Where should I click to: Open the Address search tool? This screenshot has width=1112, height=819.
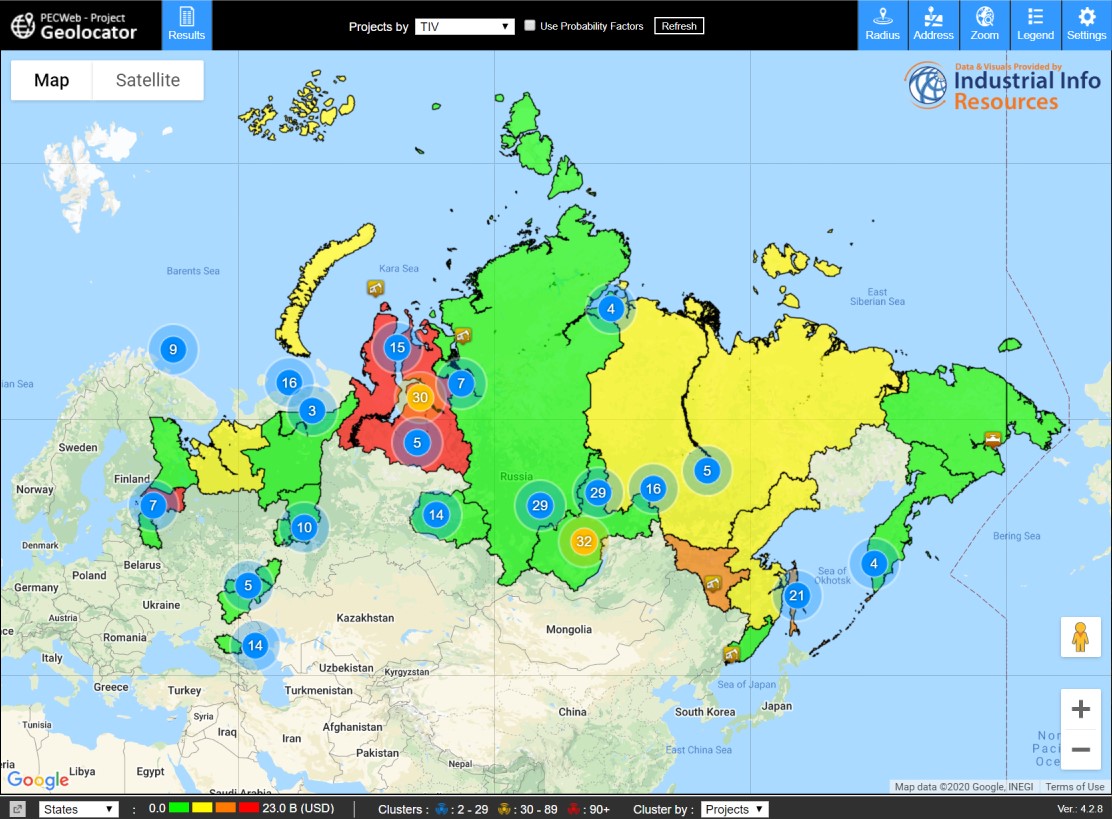tap(933, 25)
